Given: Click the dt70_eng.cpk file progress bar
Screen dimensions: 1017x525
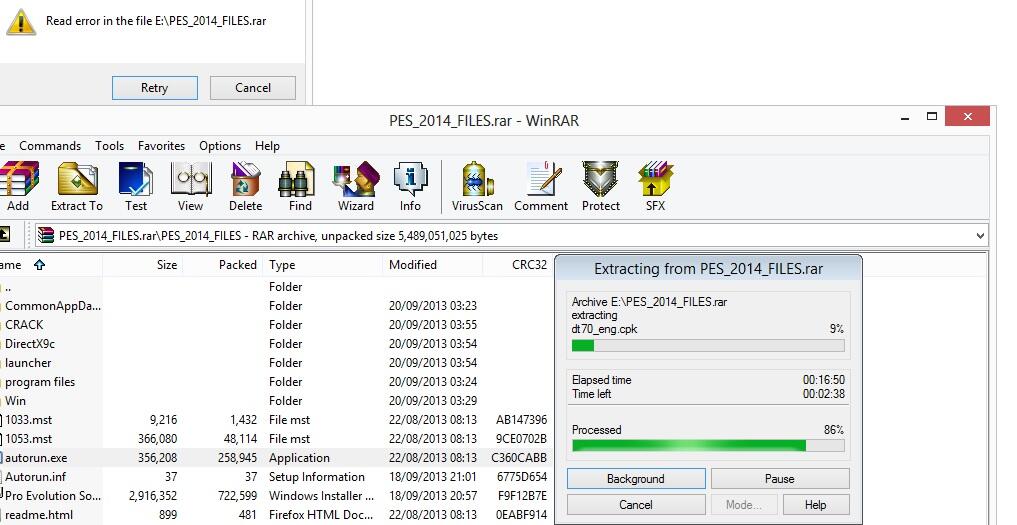Looking at the screenshot, I should [708, 346].
